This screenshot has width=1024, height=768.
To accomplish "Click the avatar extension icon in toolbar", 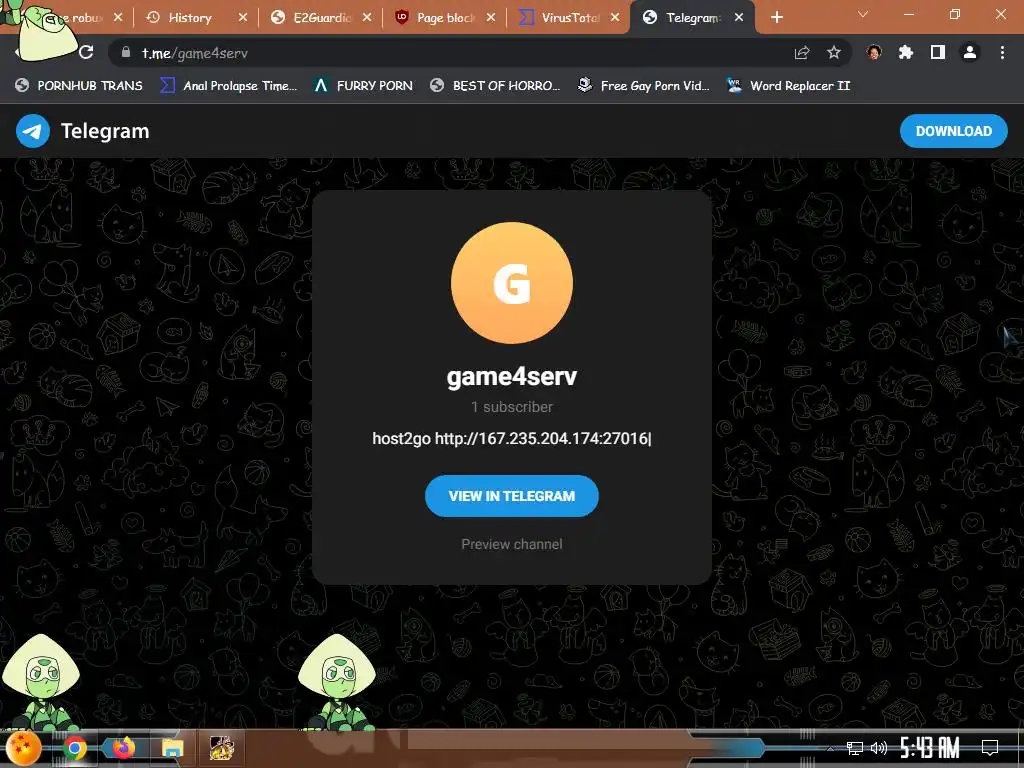I will (874, 52).
